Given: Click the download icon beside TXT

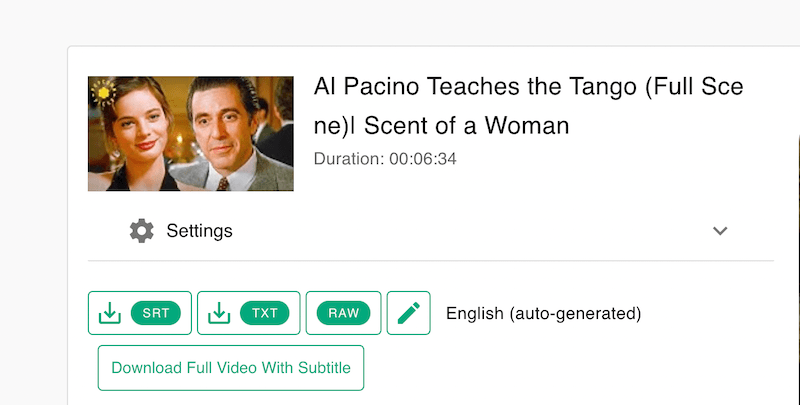Looking at the screenshot, I should (218, 314).
